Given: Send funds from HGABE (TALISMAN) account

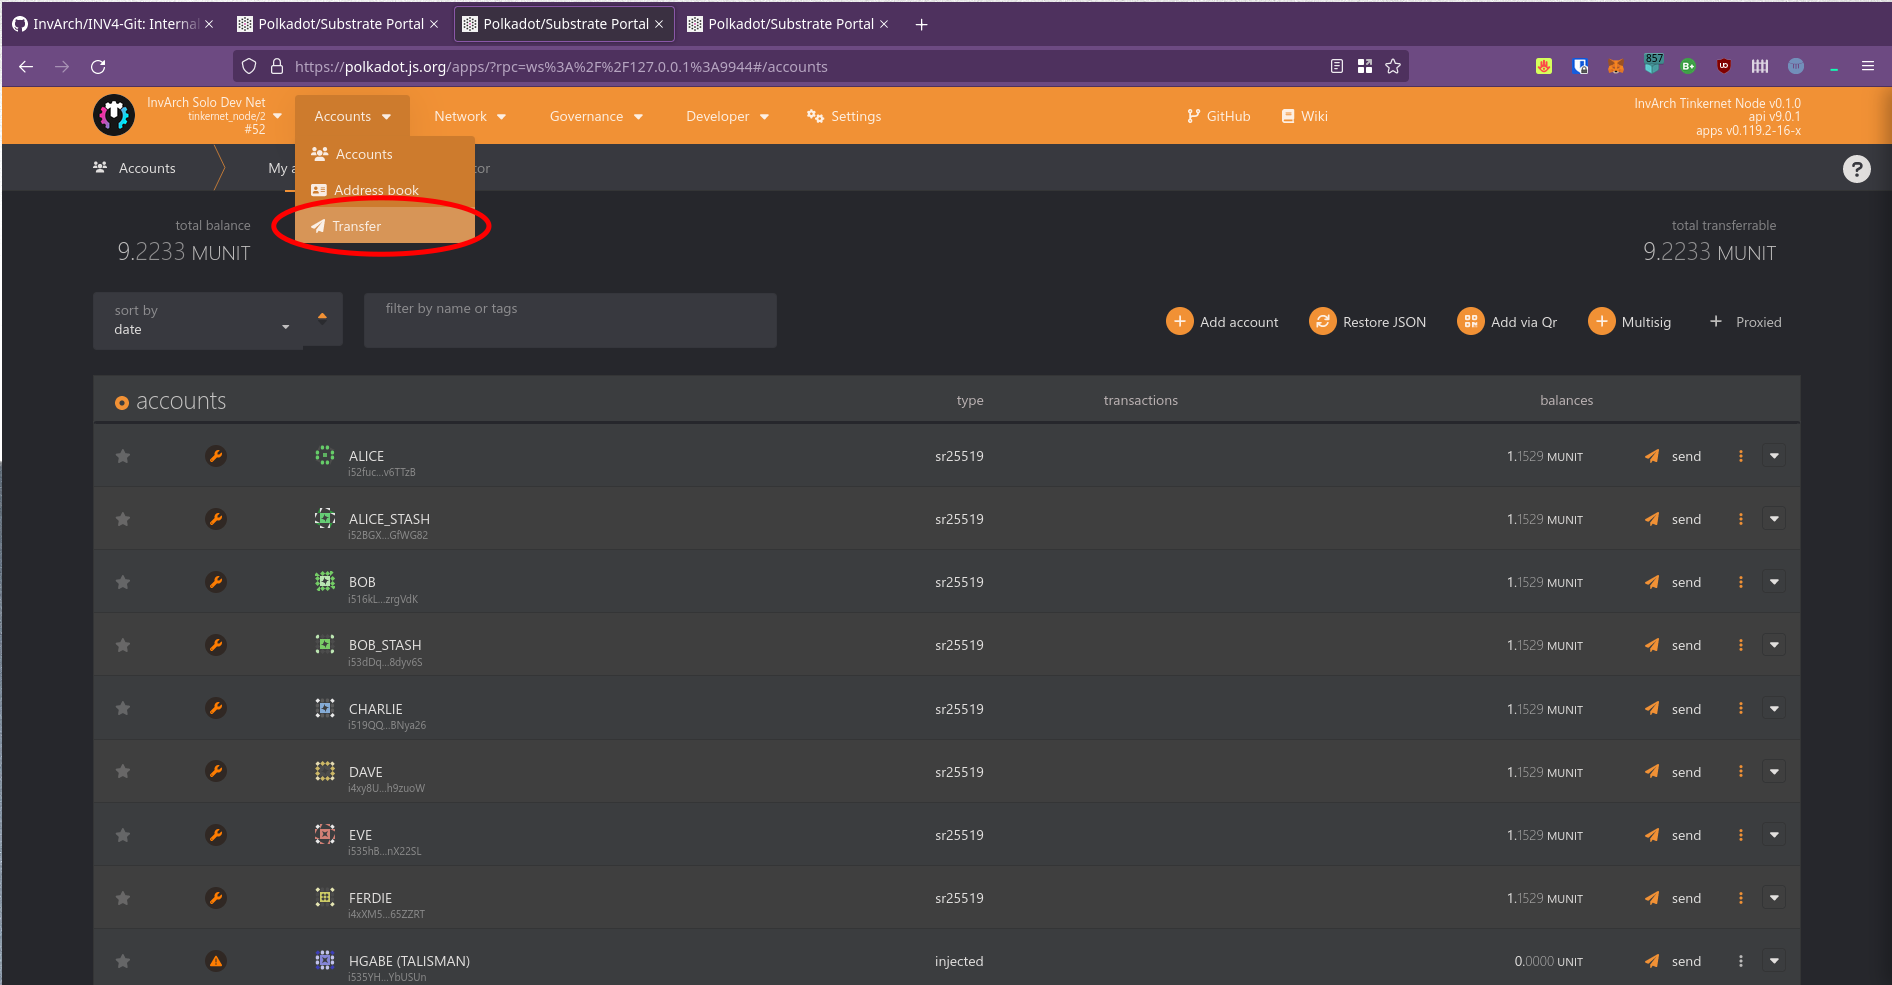Looking at the screenshot, I should (1673, 961).
